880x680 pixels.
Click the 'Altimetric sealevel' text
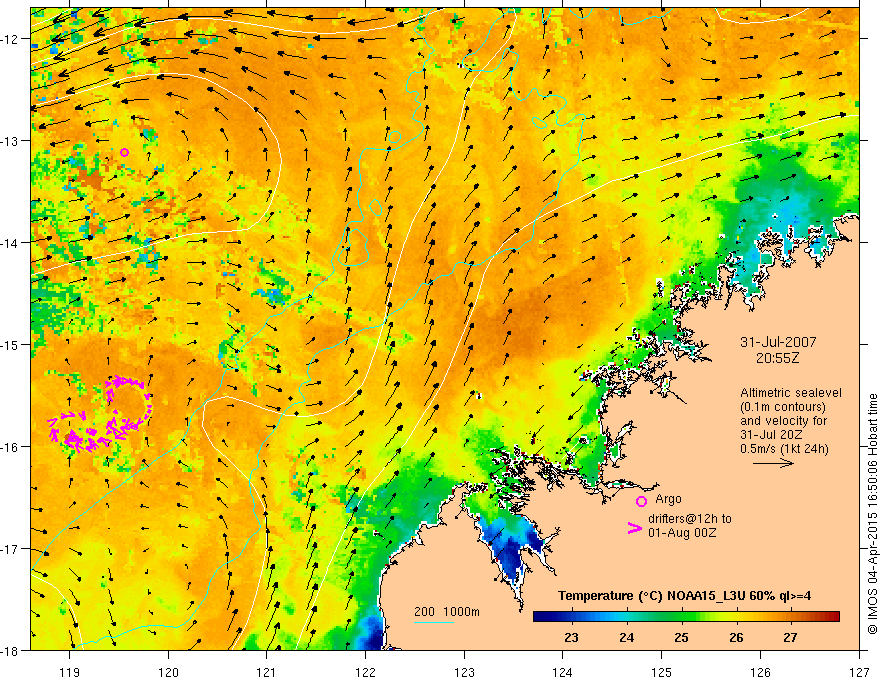click(x=791, y=393)
